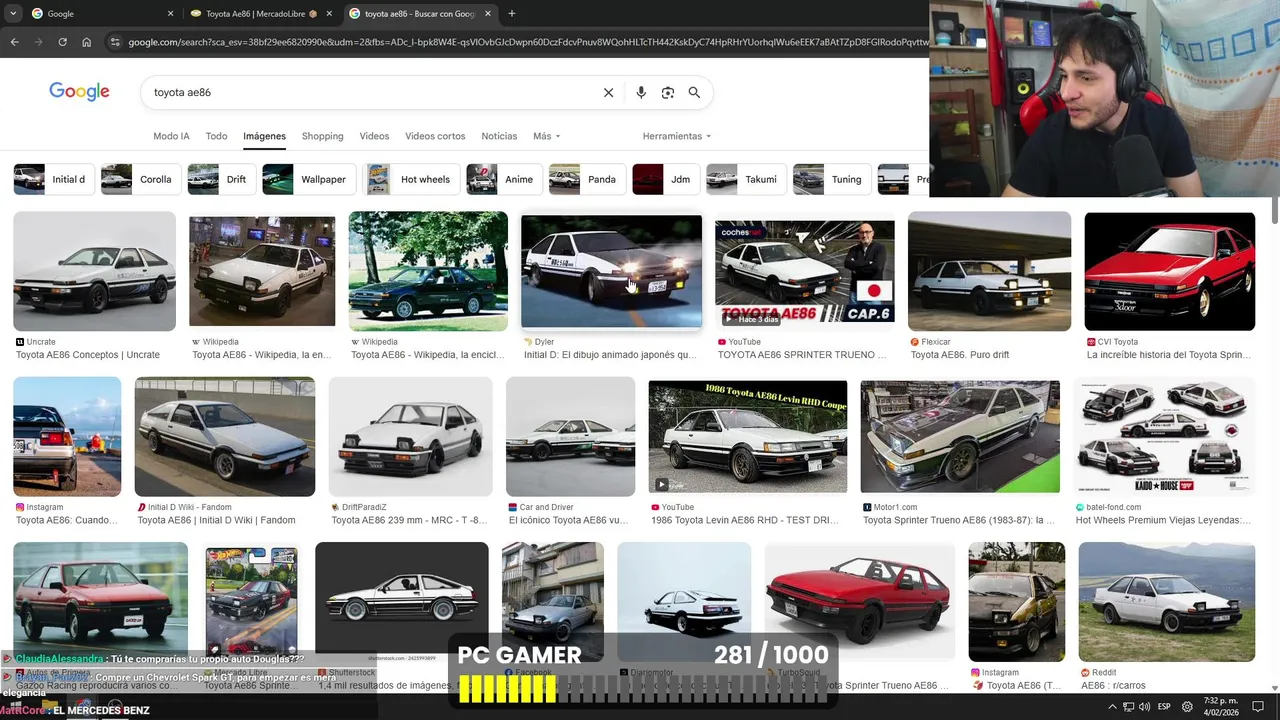This screenshot has height=720, width=1280.
Task: Expand the Más dropdown menu
Action: [546, 136]
